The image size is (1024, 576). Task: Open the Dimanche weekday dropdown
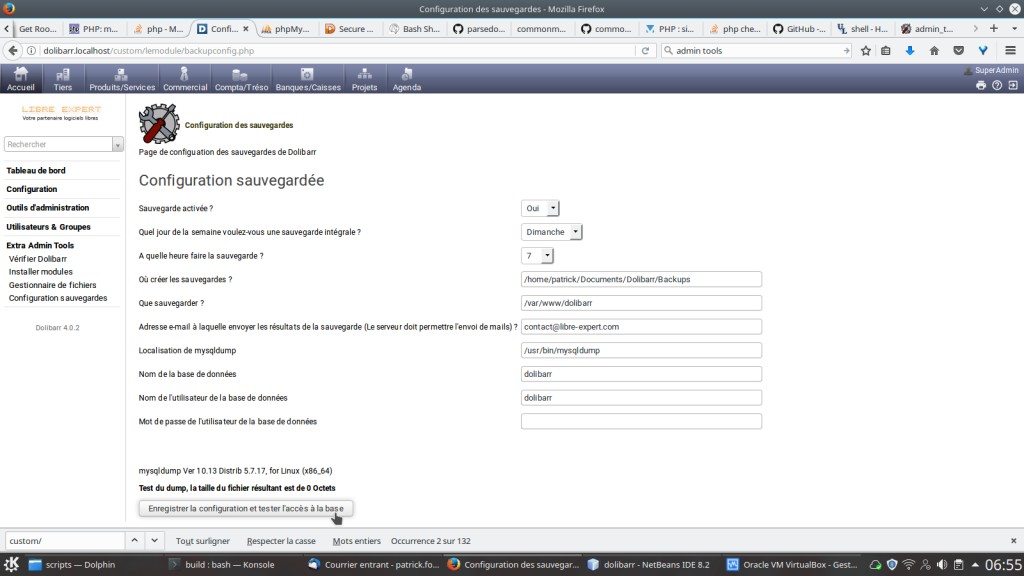(x=552, y=232)
